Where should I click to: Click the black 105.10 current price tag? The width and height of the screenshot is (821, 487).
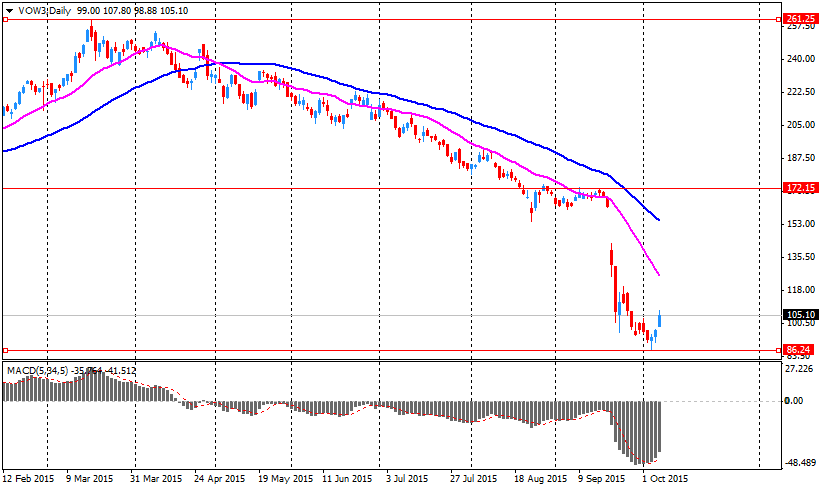(801, 315)
